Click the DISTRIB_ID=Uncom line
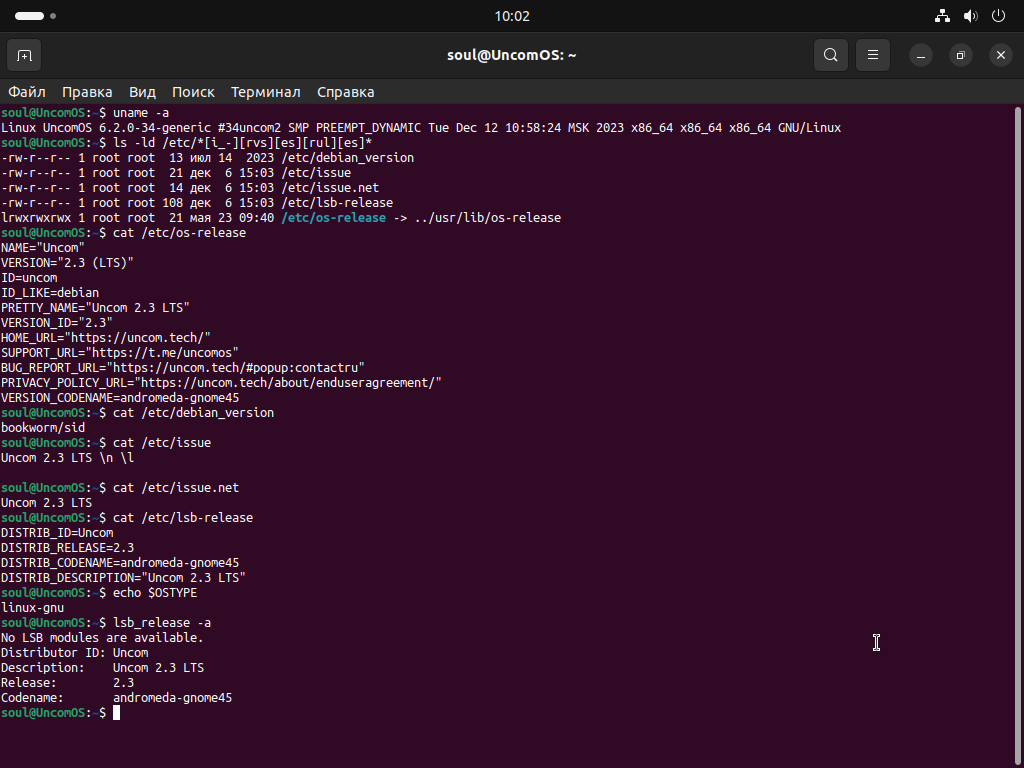This screenshot has height=768, width=1024. pos(57,533)
